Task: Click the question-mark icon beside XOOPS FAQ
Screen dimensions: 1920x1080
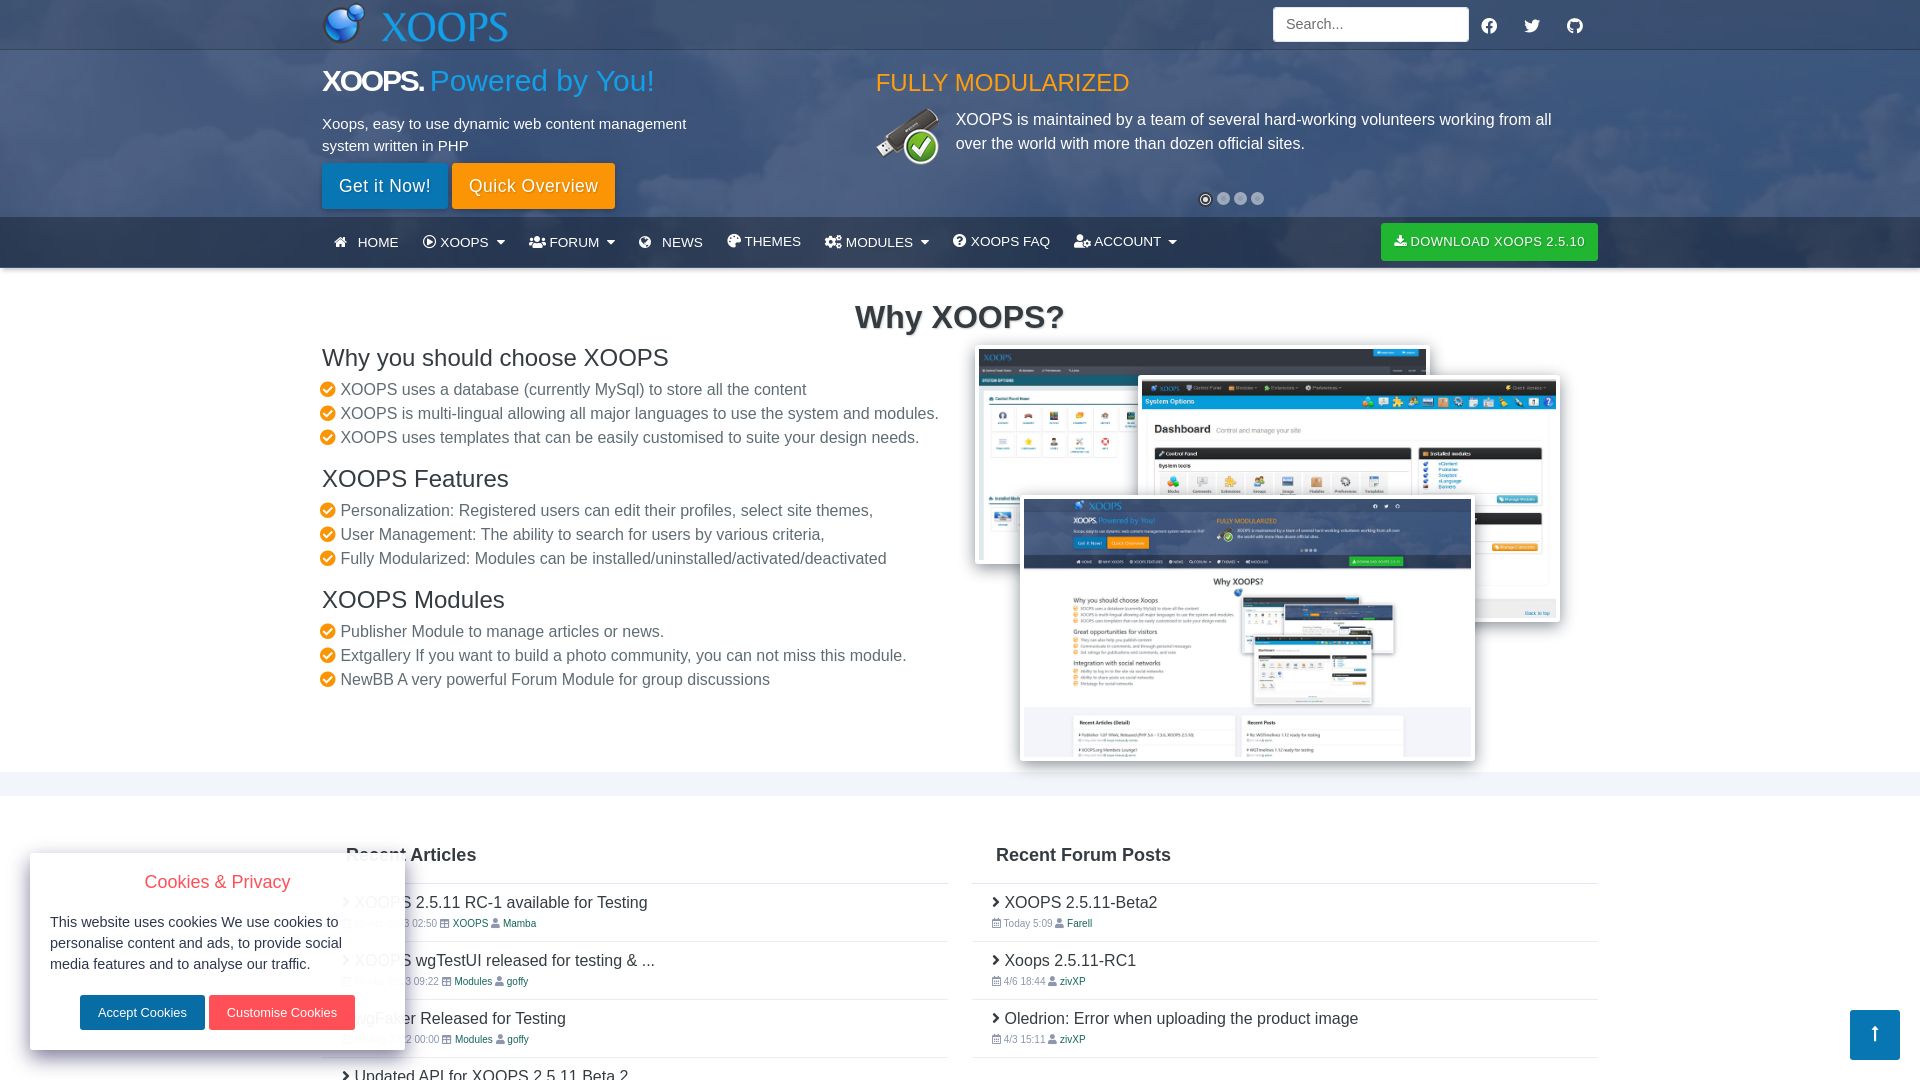Action: [961, 241]
